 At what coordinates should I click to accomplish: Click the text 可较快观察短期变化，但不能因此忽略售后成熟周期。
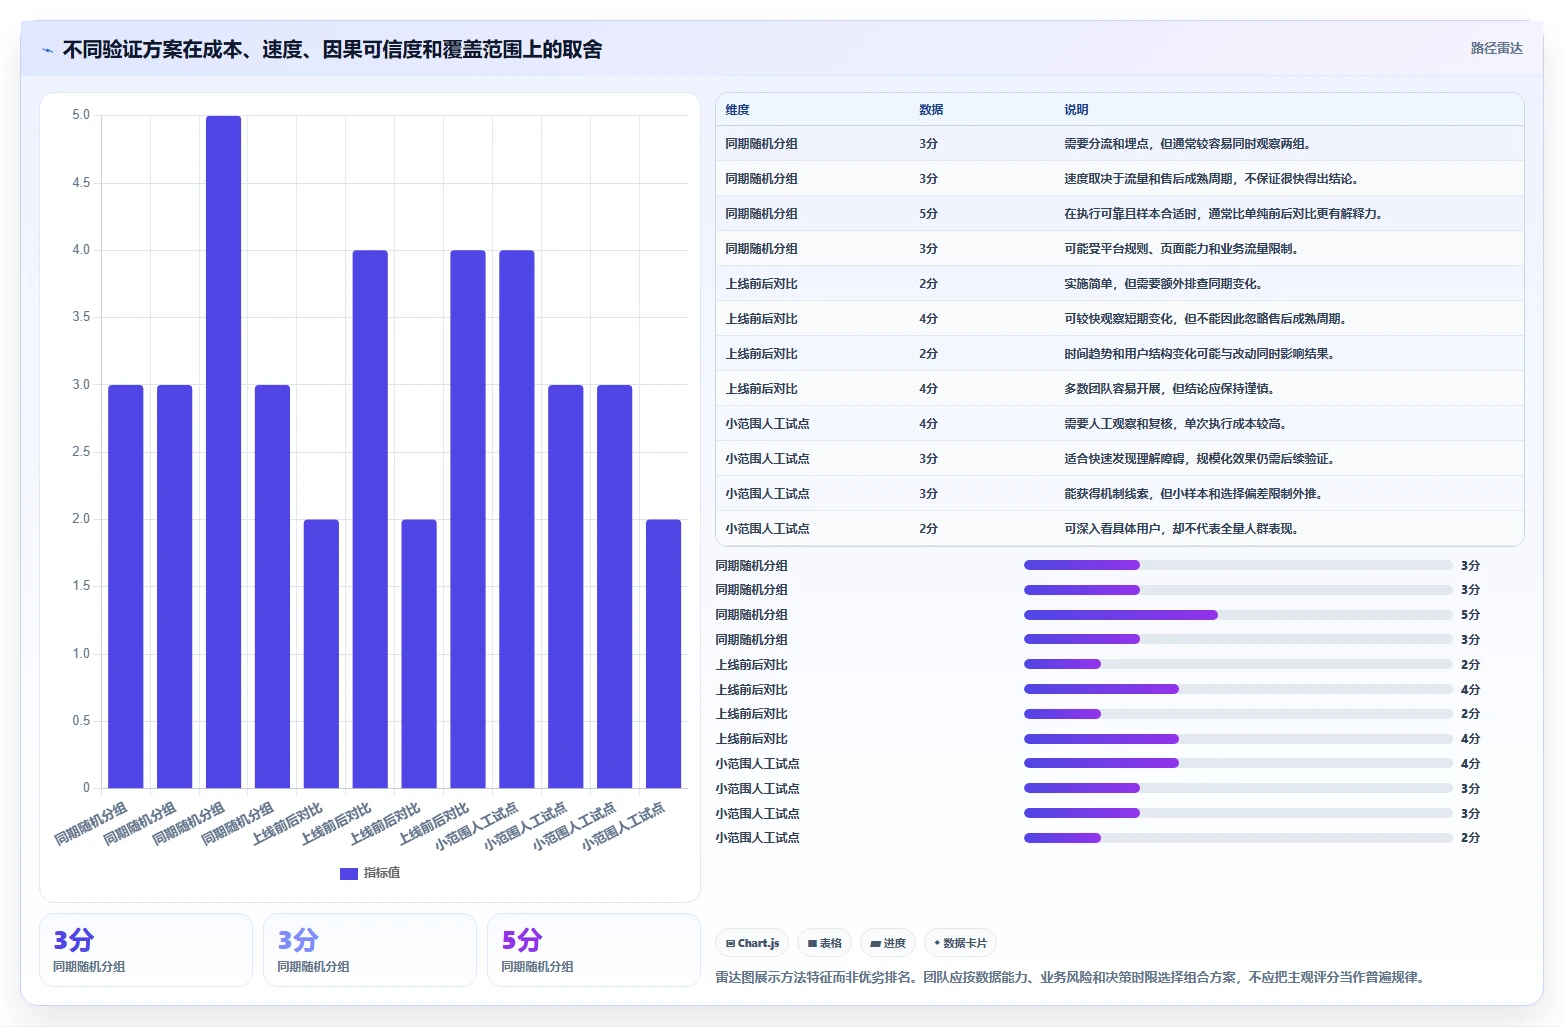click(x=1205, y=319)
